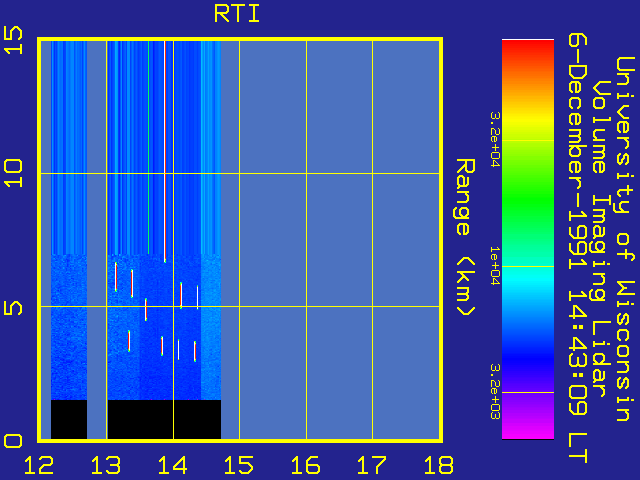
Task: Click the University of Wisconsin title text
Action: point(625,239)
